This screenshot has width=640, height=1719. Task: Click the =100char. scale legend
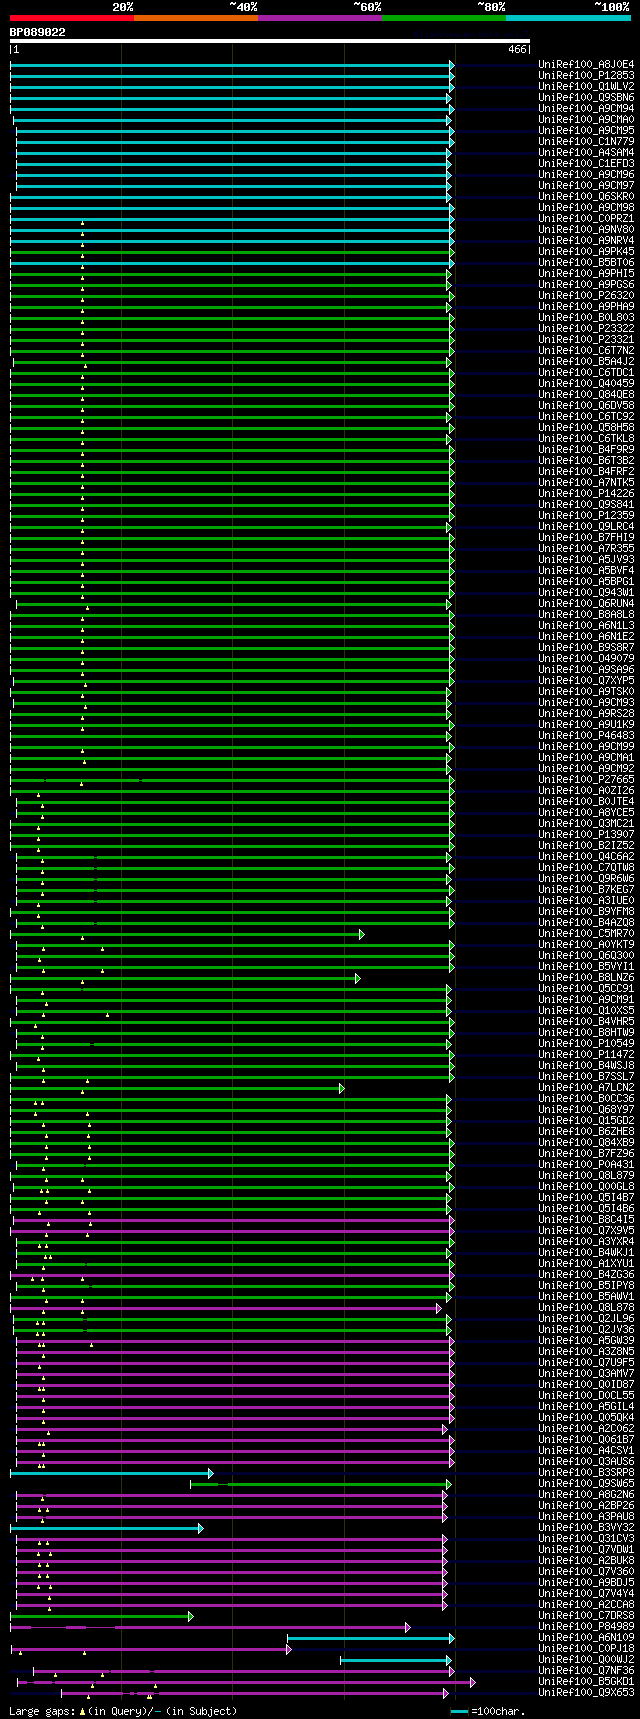pyautogui.click(x=487, y=1711)
